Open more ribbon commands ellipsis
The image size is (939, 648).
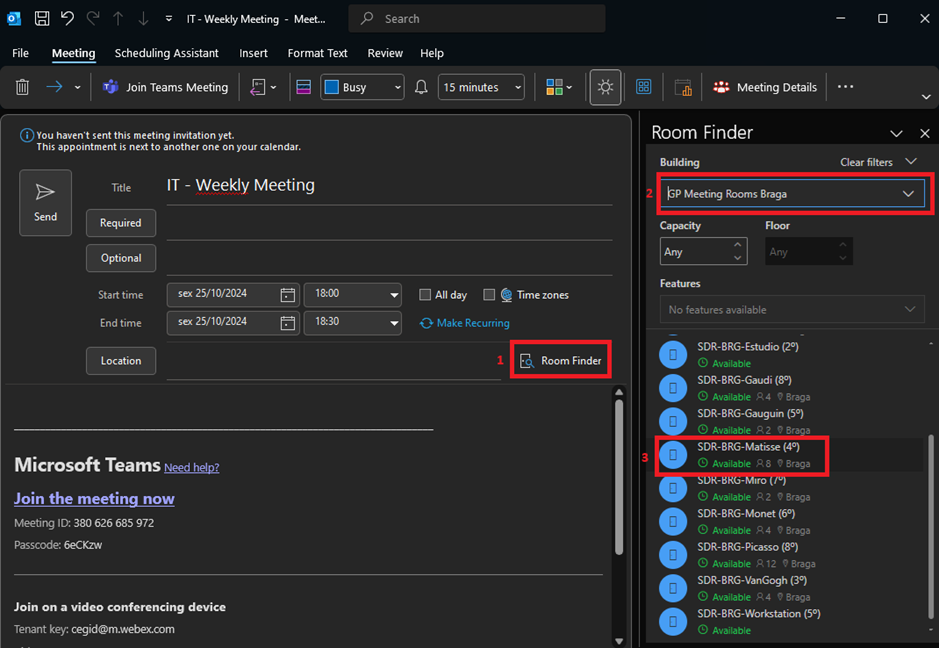(845, 87)
